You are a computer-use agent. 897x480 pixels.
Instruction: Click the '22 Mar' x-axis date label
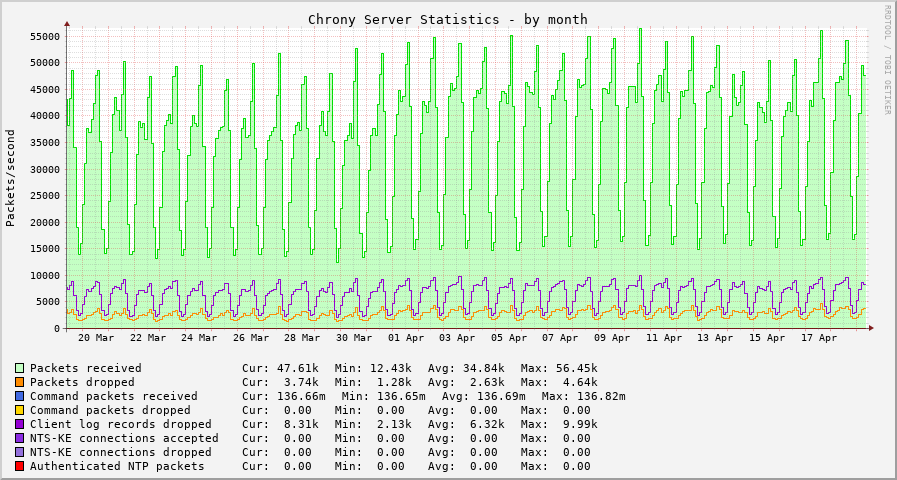pyautogui.click(x=148, y=338)
